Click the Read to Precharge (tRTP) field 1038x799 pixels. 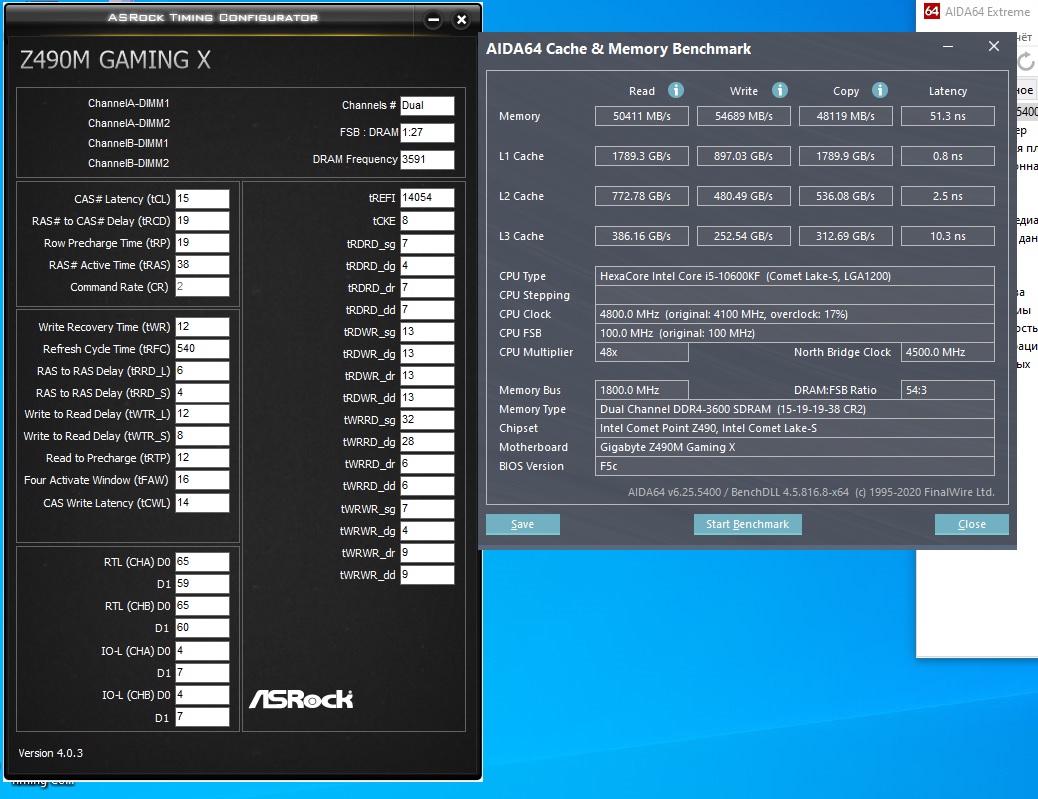coord(203,458)
